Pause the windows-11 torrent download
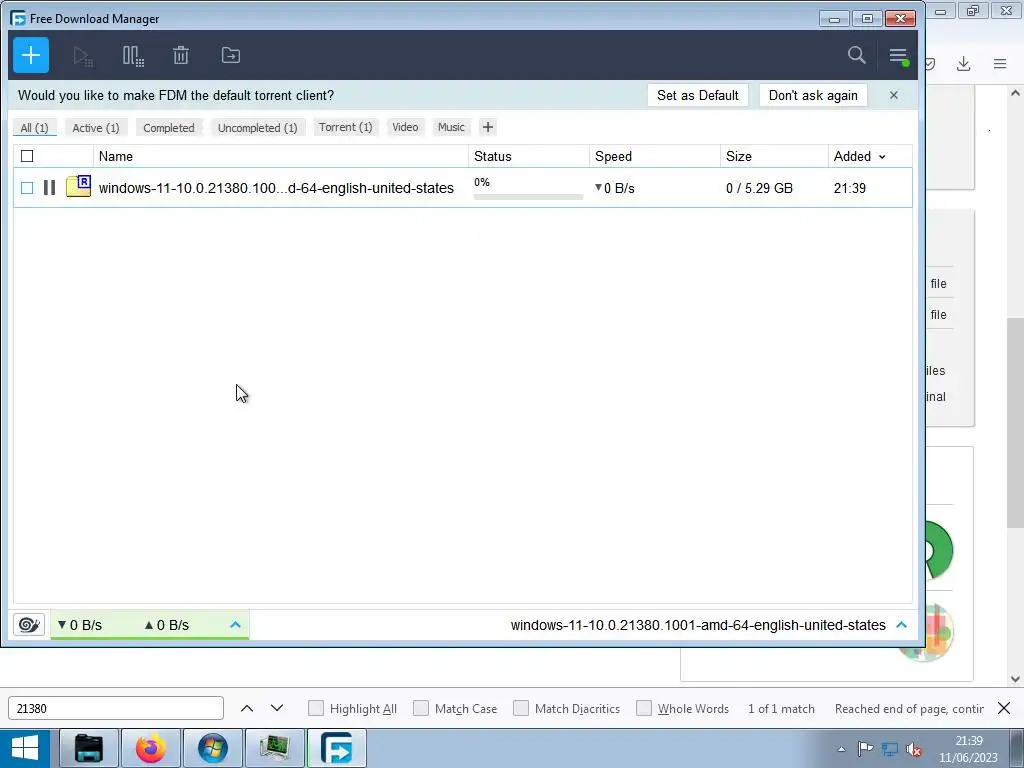The height and width of the screenshot is (768, 1024). click(49, 188)
